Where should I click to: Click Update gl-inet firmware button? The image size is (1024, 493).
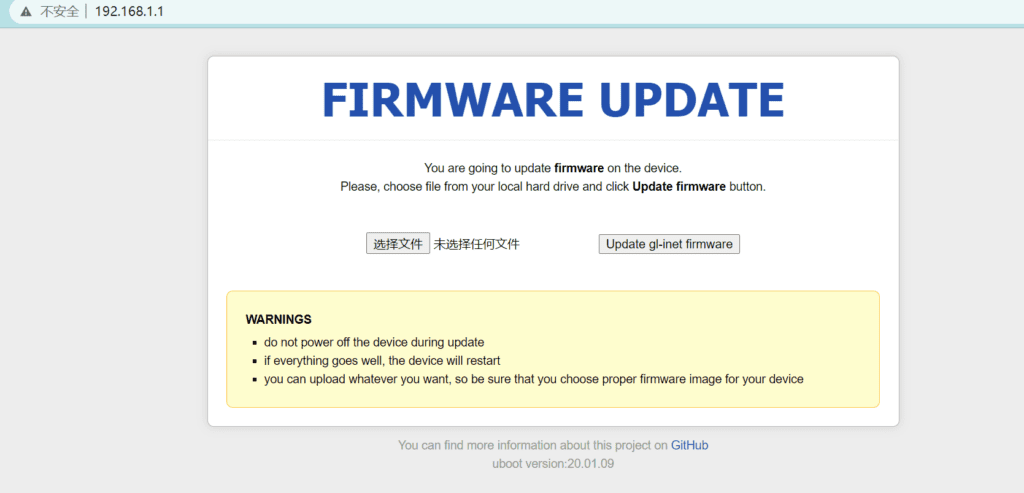pyautogui.click(x=669, y=244)
